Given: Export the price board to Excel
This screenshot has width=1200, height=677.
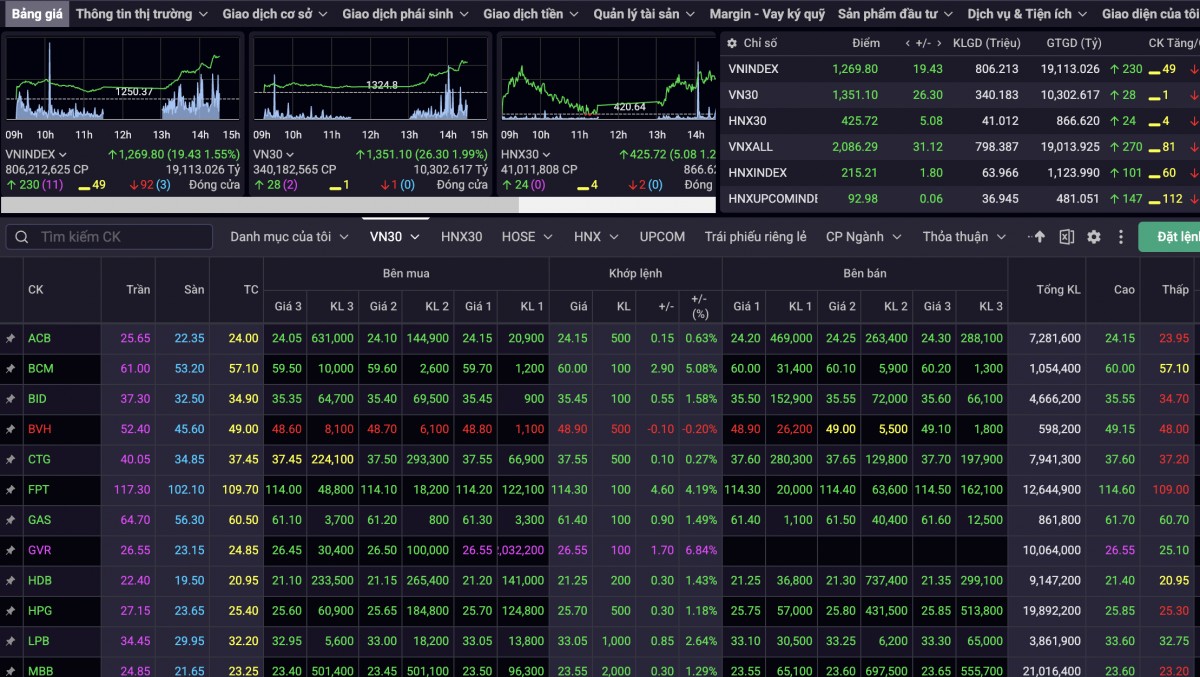Looking at the screenshot, I should [1066, 237].
